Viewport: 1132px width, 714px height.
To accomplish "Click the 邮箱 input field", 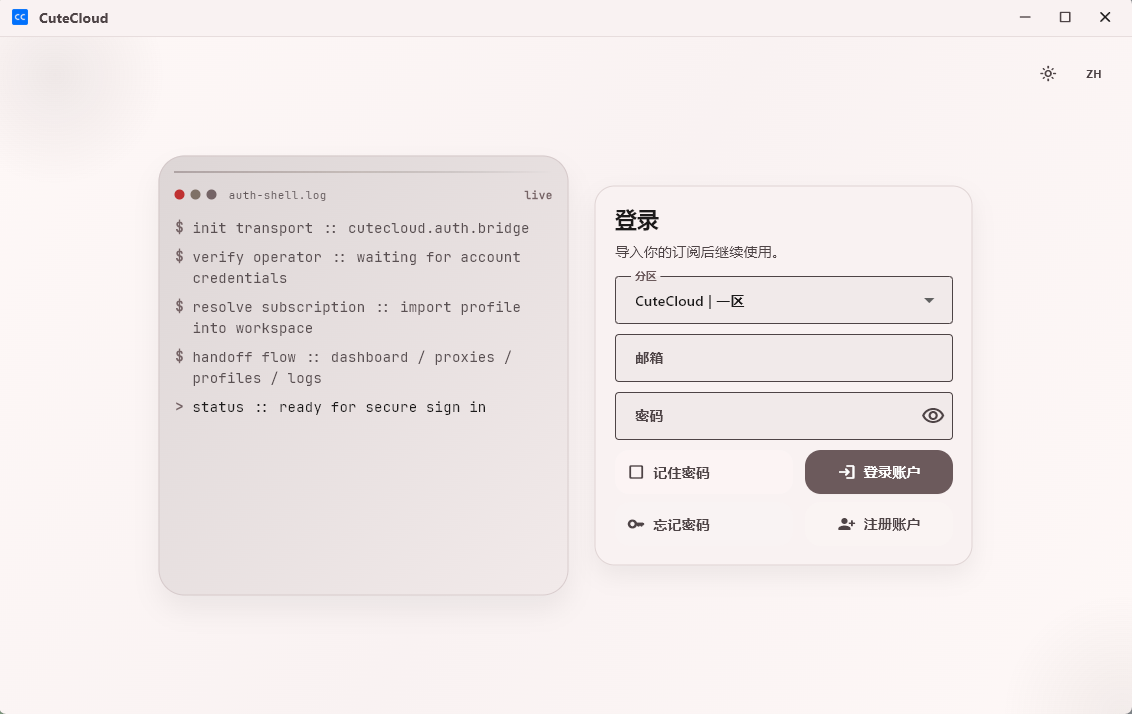I will [783, 358].
